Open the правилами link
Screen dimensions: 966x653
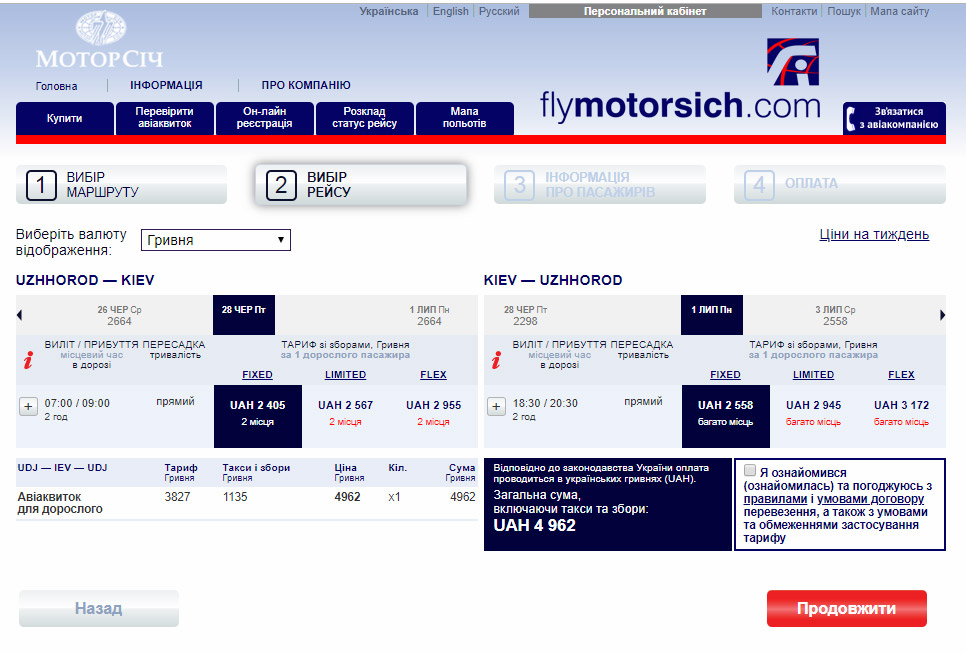coord(775,499)
